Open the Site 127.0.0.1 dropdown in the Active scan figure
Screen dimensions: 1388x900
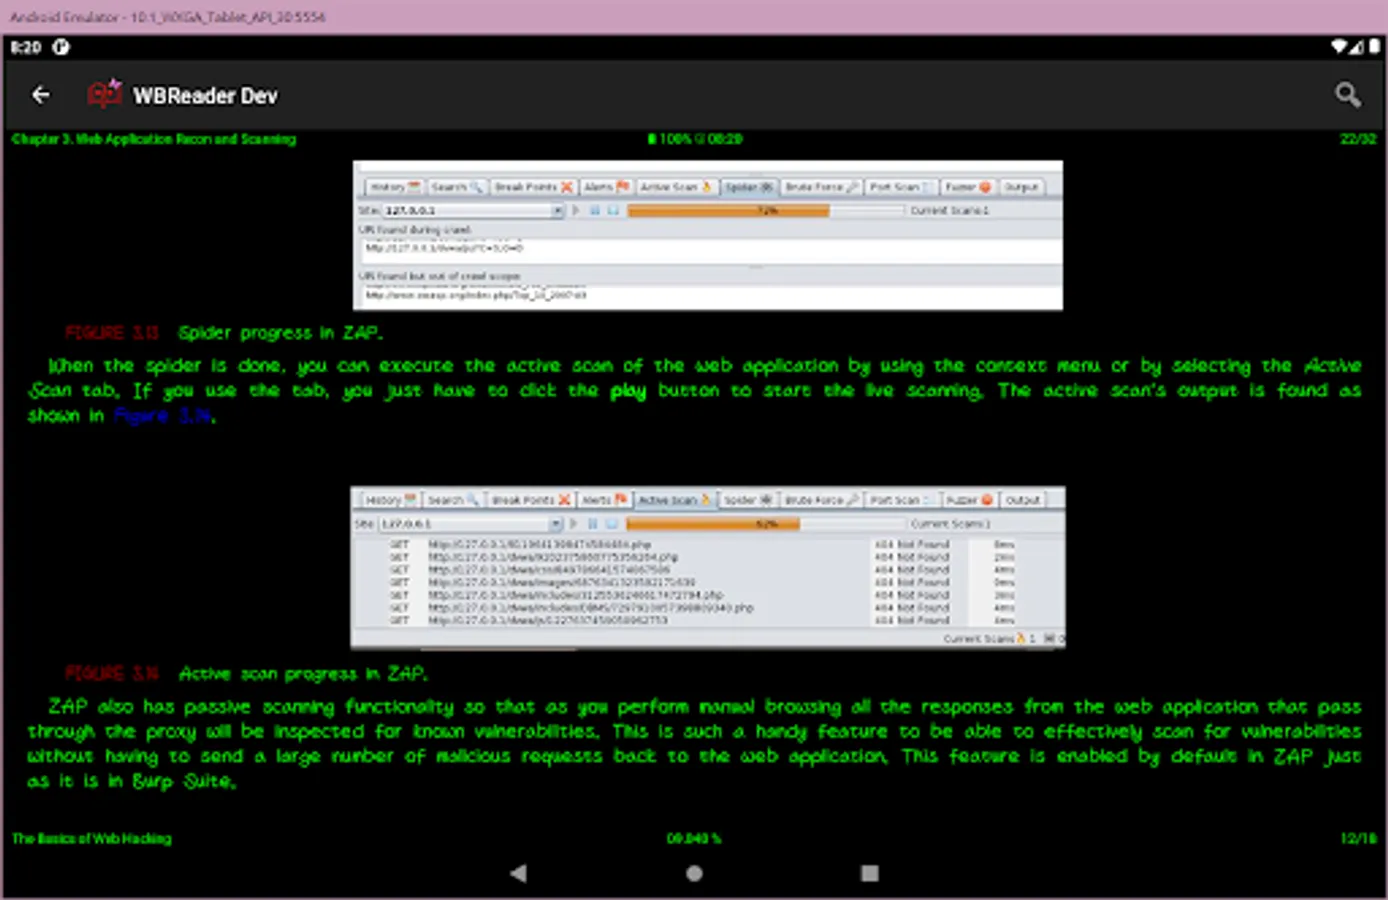point(470,524)
